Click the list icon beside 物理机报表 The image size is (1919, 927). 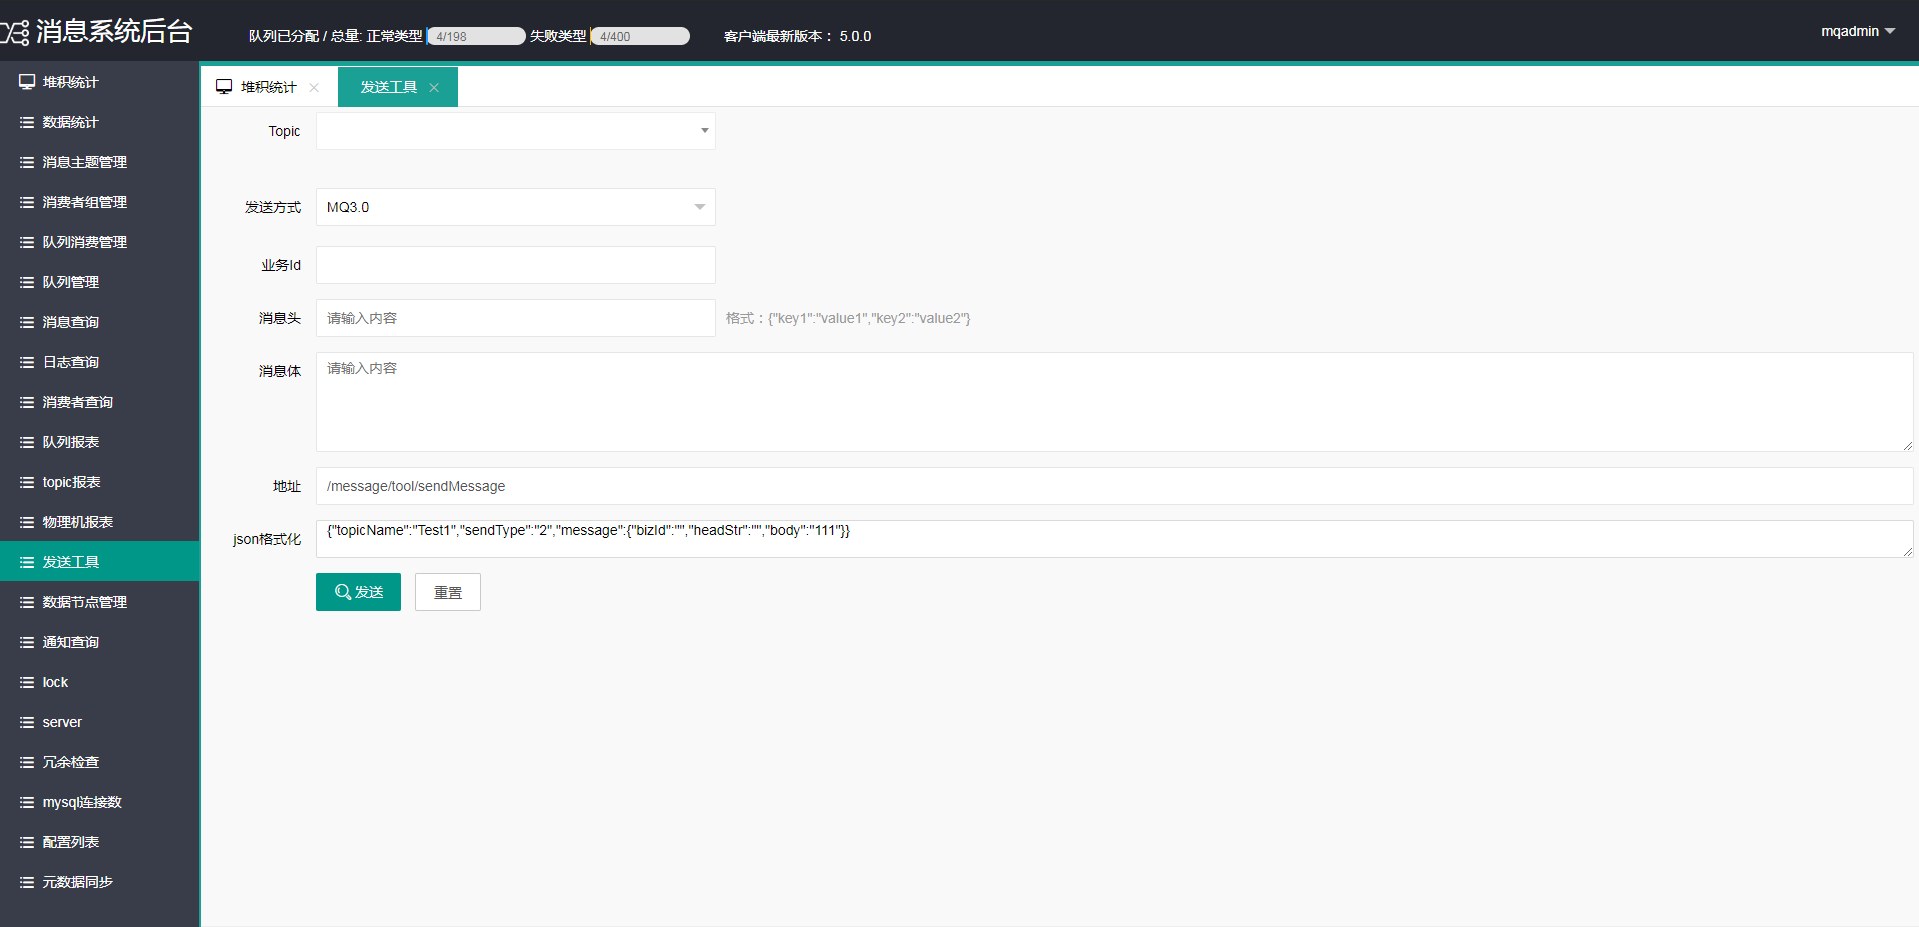click(27, 522)
